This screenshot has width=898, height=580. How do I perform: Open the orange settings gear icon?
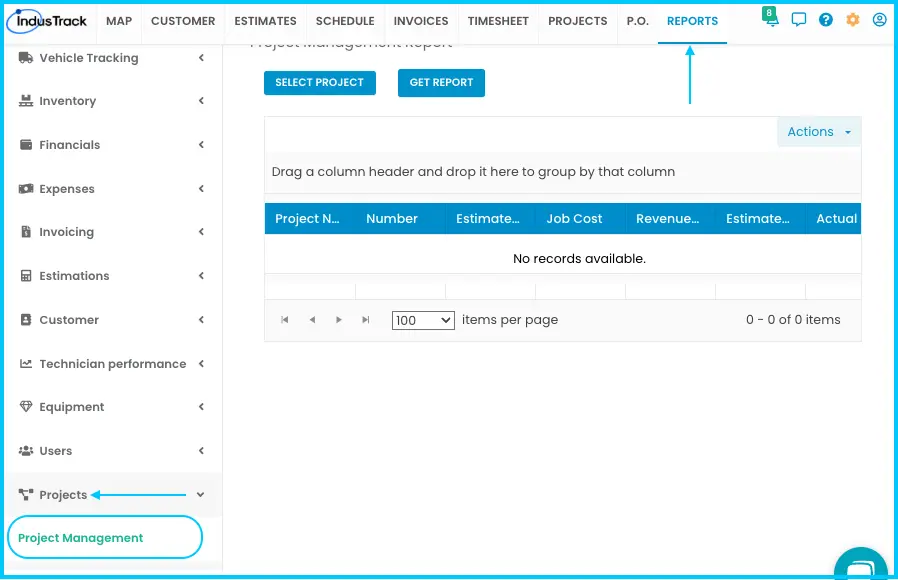[853, 20]
